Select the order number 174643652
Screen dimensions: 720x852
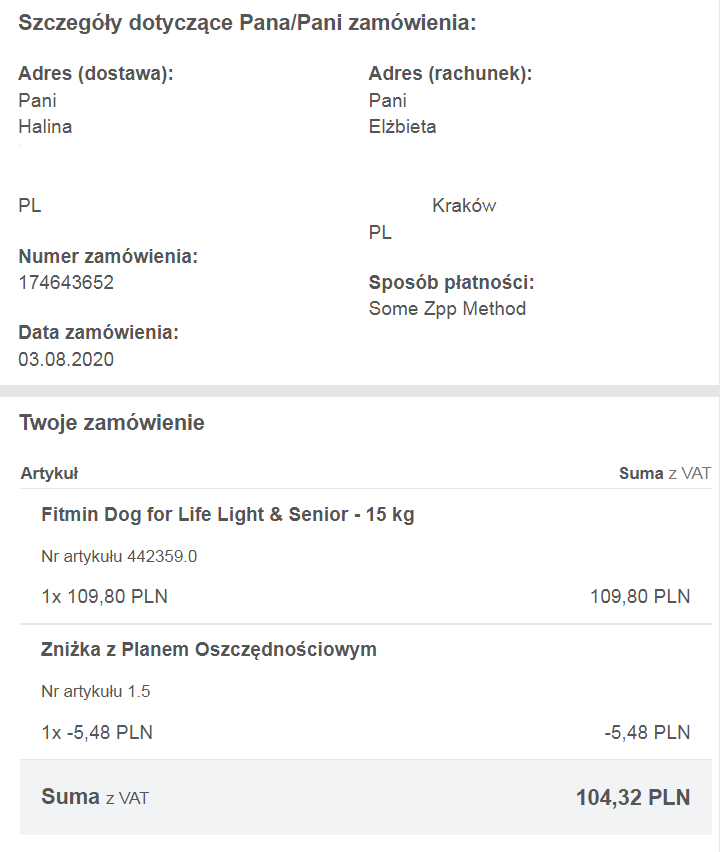click(66, 283)
